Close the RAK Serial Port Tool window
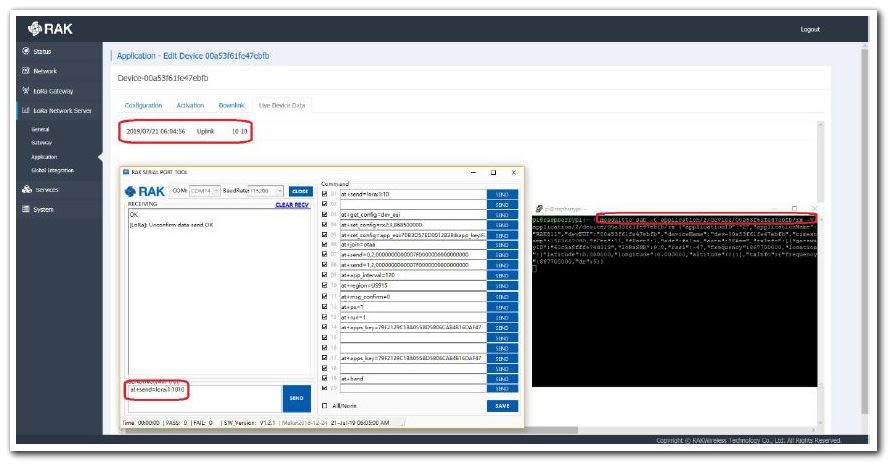Viewport: 895px width, 469px height. (x=514, y=172)
